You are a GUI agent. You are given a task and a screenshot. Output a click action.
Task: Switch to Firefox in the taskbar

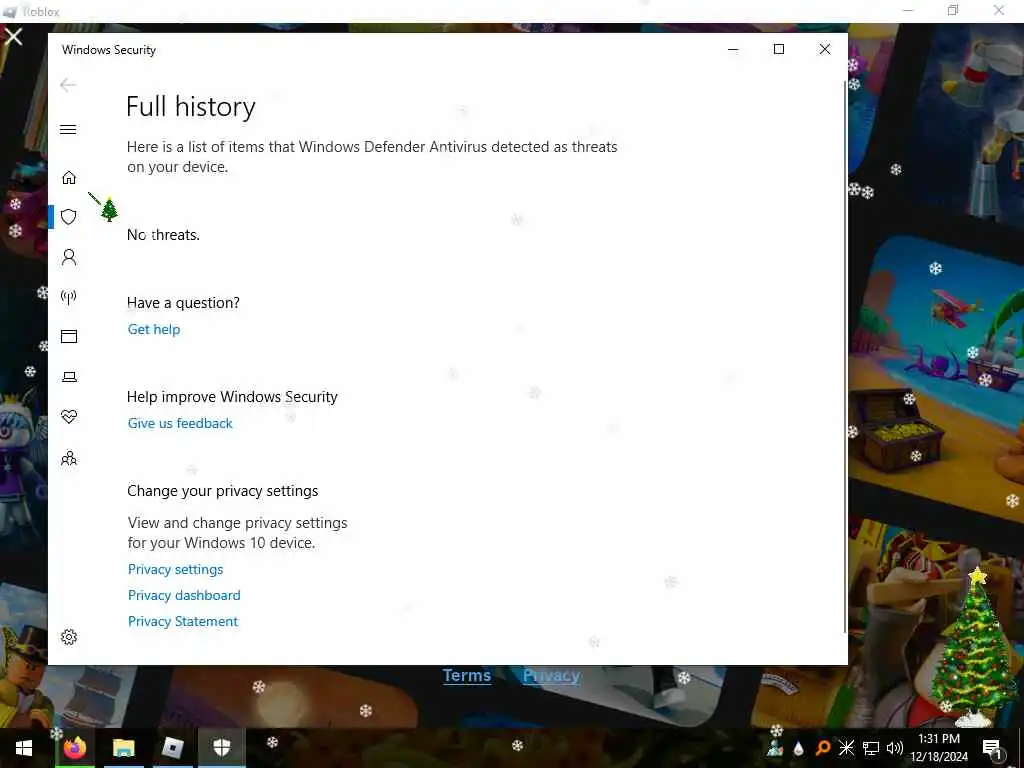coord(74,748)
